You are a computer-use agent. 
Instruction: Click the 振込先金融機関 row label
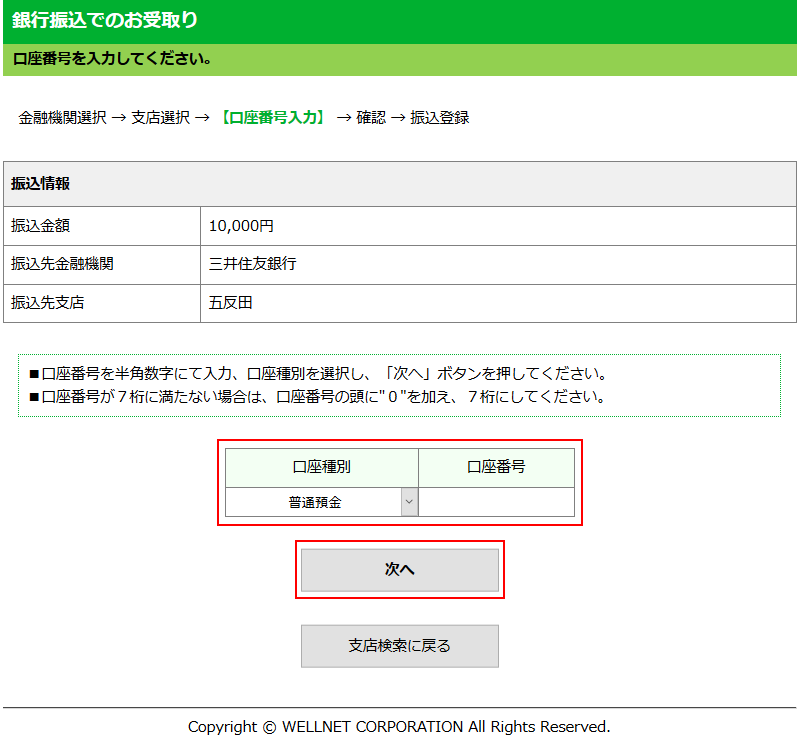pos(62,264)
